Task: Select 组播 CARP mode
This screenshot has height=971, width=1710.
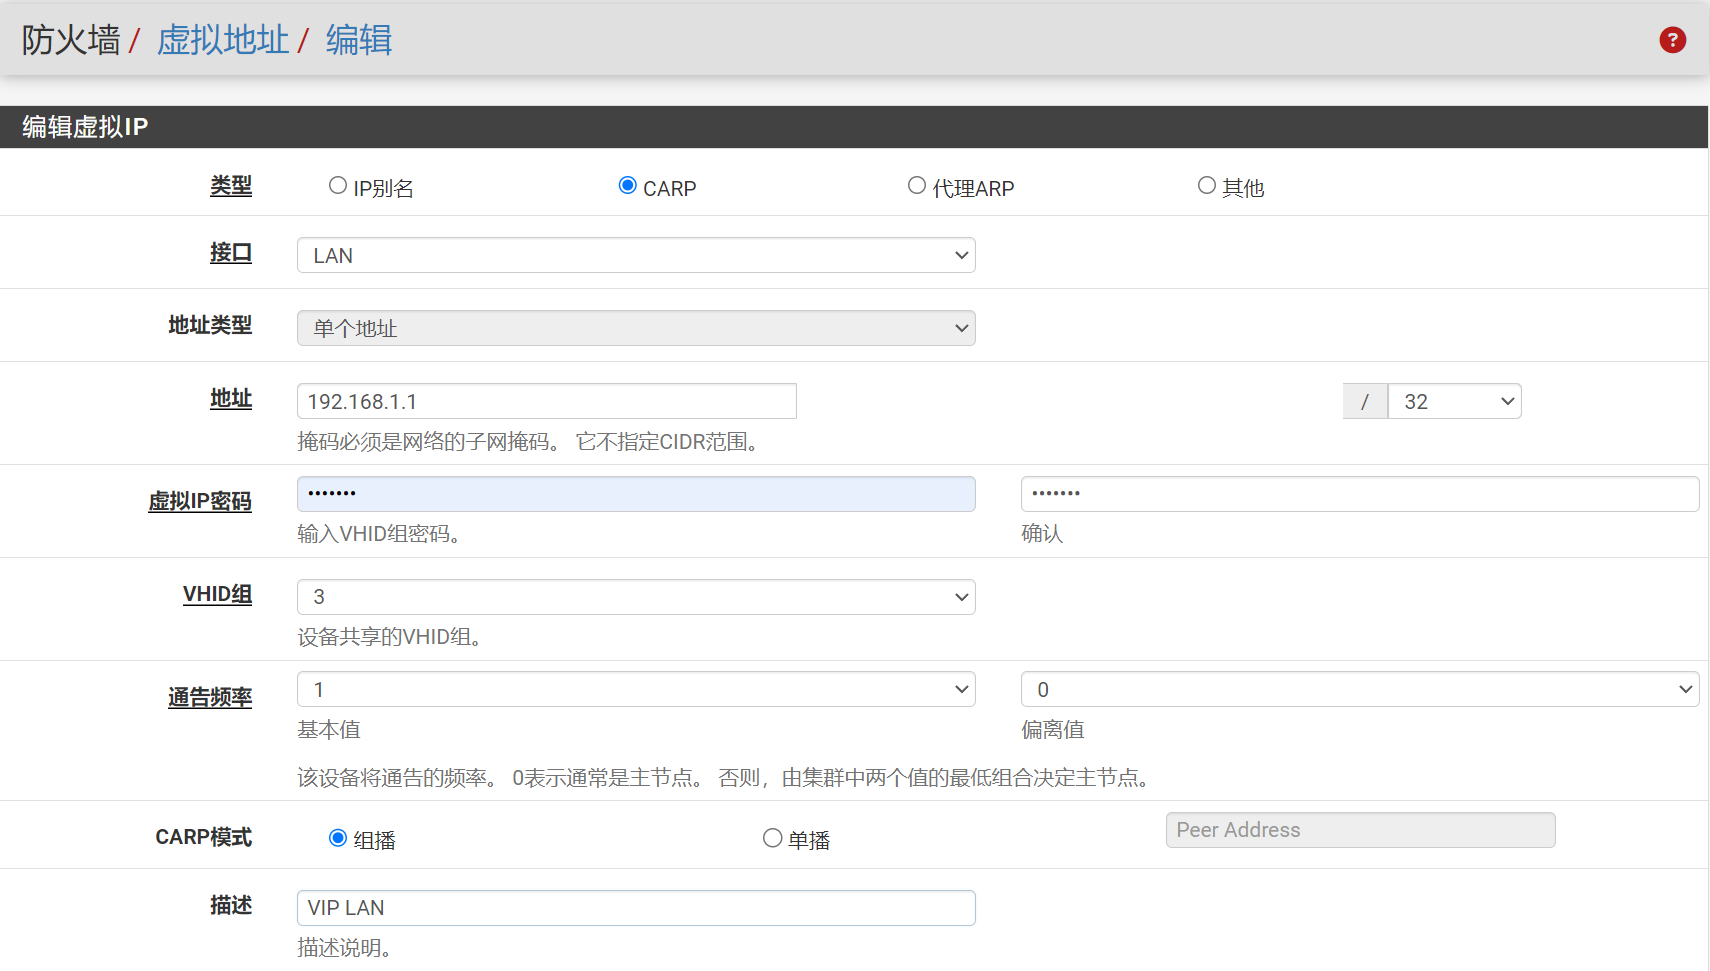Action: click(x=338, y=838)
